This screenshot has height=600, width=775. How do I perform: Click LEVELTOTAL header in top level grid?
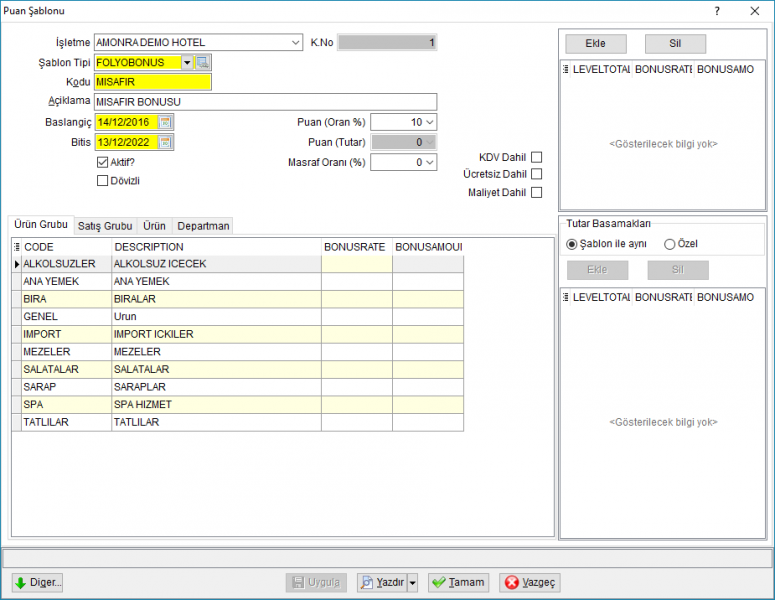click(x=601, y=69)
